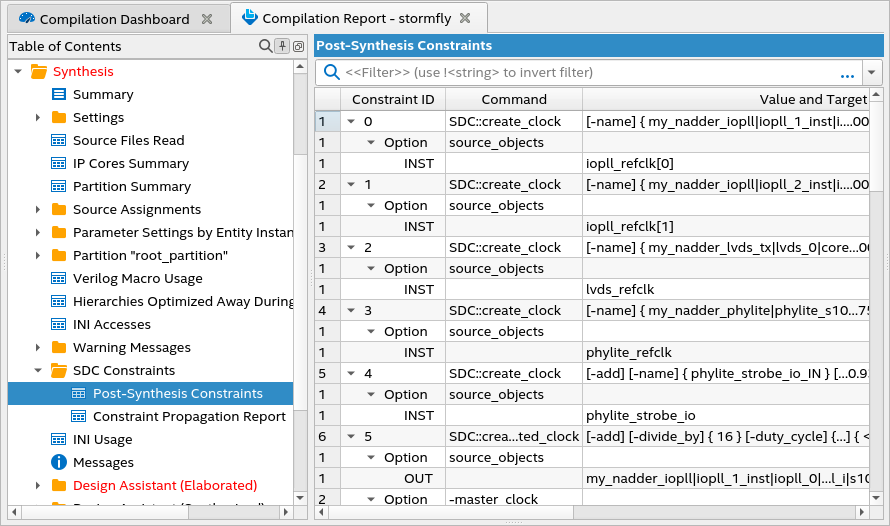
Task: Collapse constraint ID 0 row
Action: (x=351, y=122)
